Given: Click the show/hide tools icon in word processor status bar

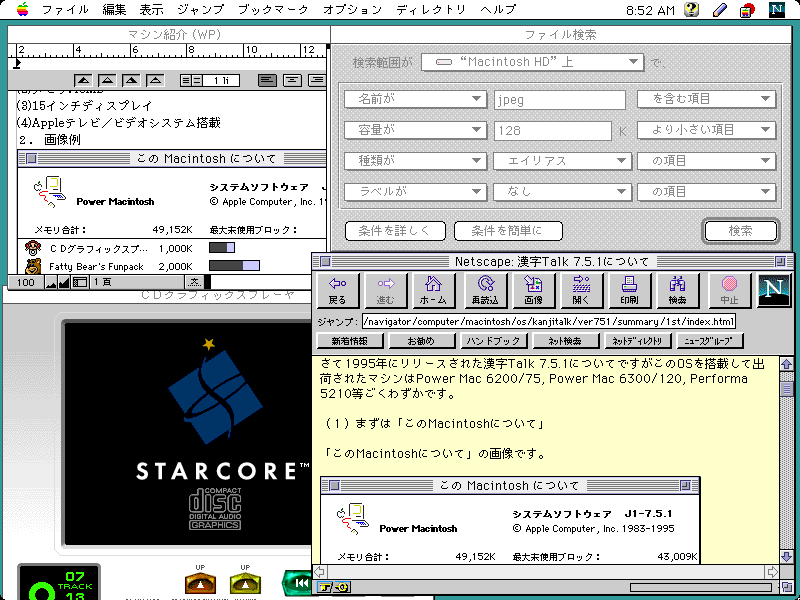Looking at the screenshot, I should pyautogui.click(x=80, y=282).
